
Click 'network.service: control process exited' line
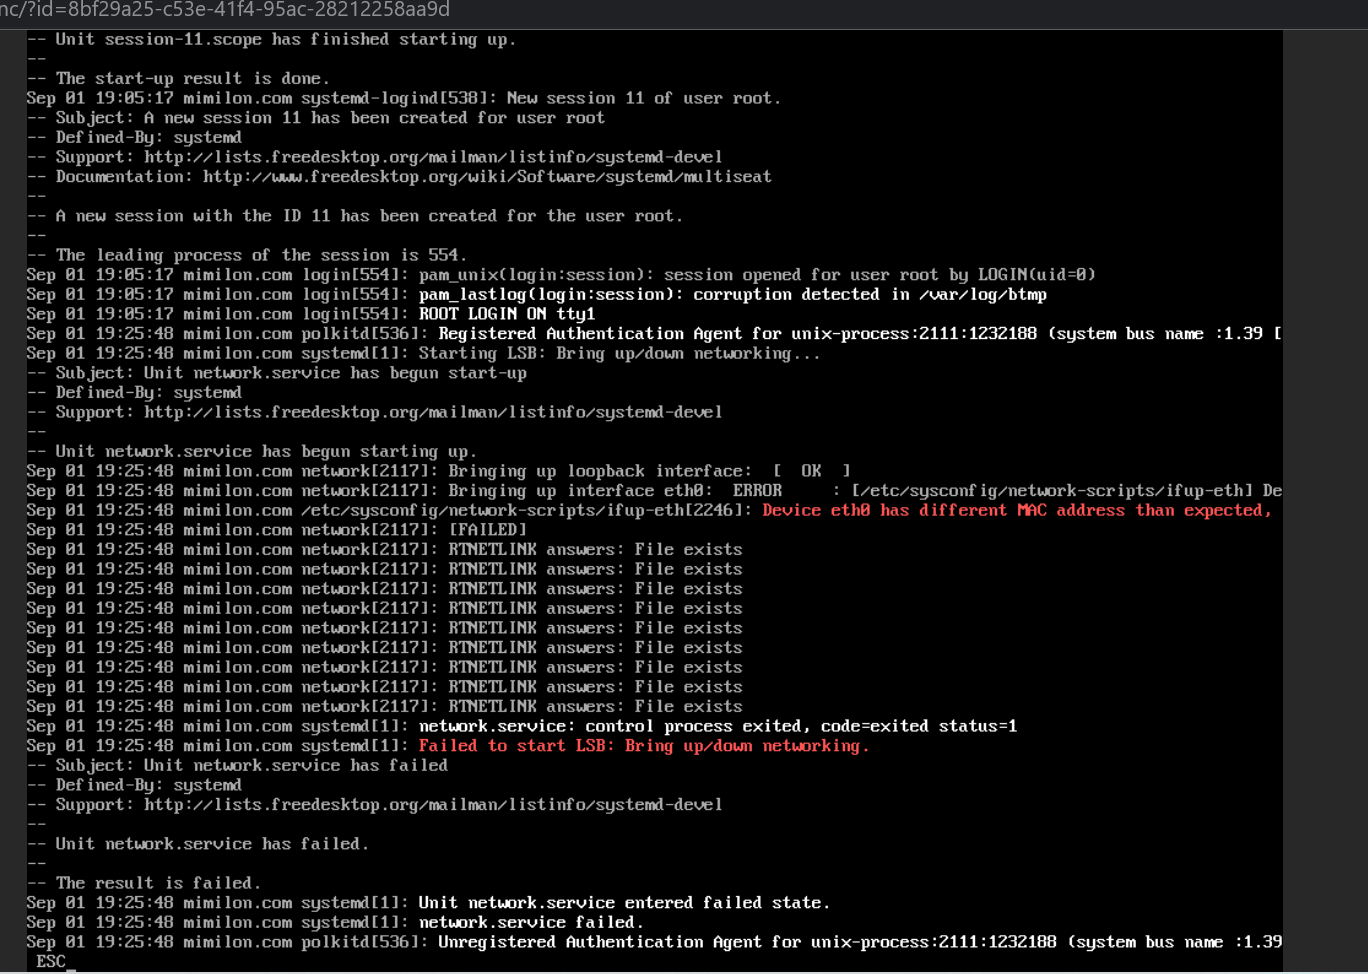(522, 726)
